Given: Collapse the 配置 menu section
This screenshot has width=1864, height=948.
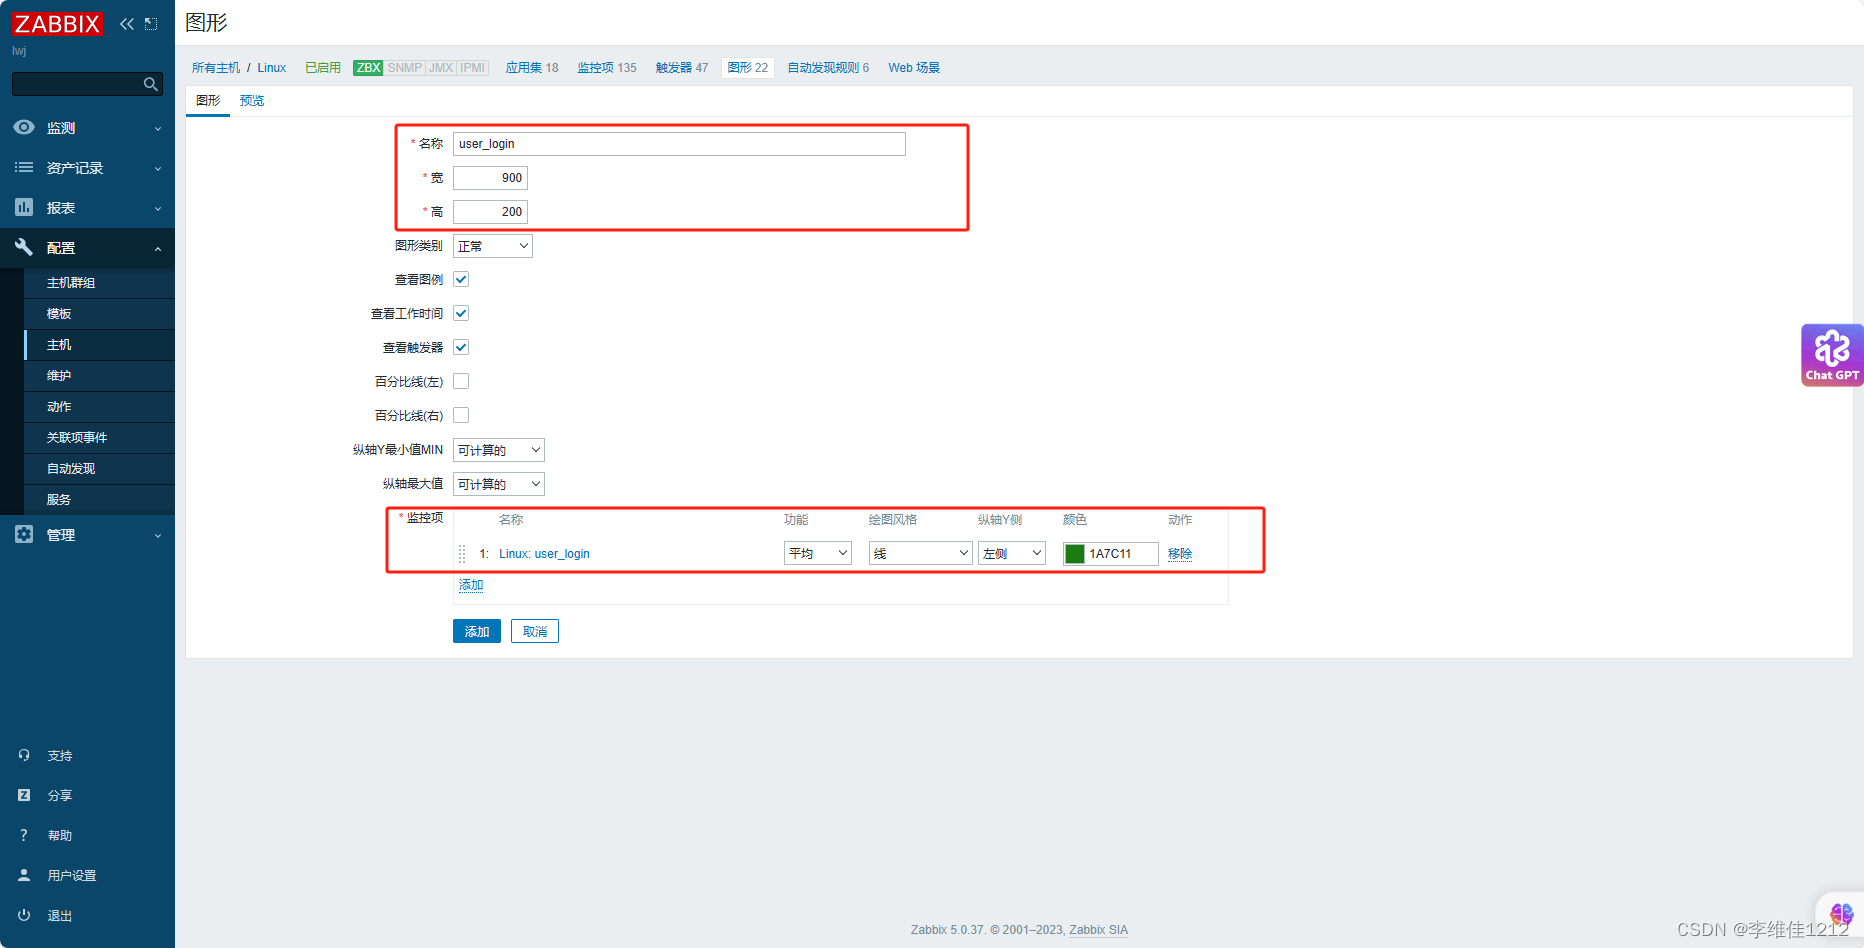Looking at the screenshot, I should point(158,249).
